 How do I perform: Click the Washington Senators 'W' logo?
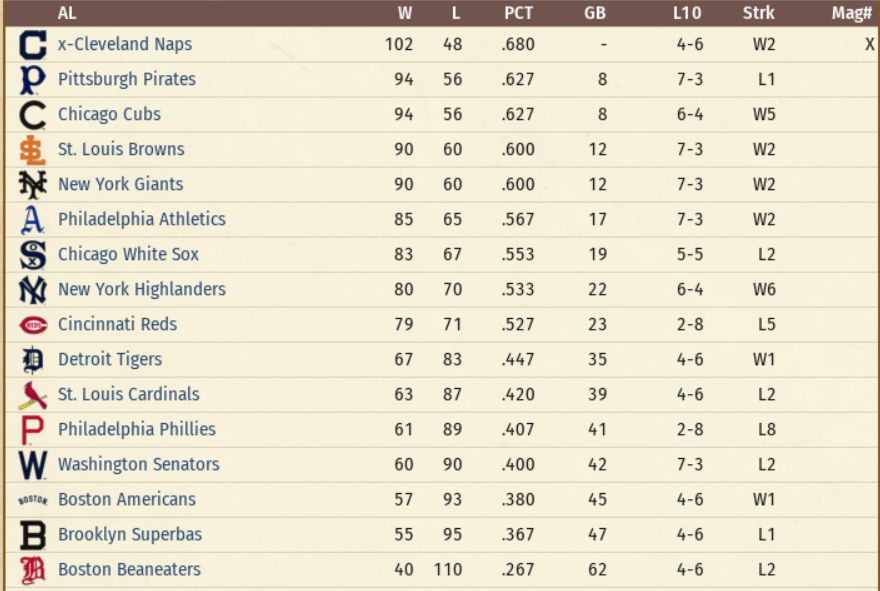[x=33, y=465]
